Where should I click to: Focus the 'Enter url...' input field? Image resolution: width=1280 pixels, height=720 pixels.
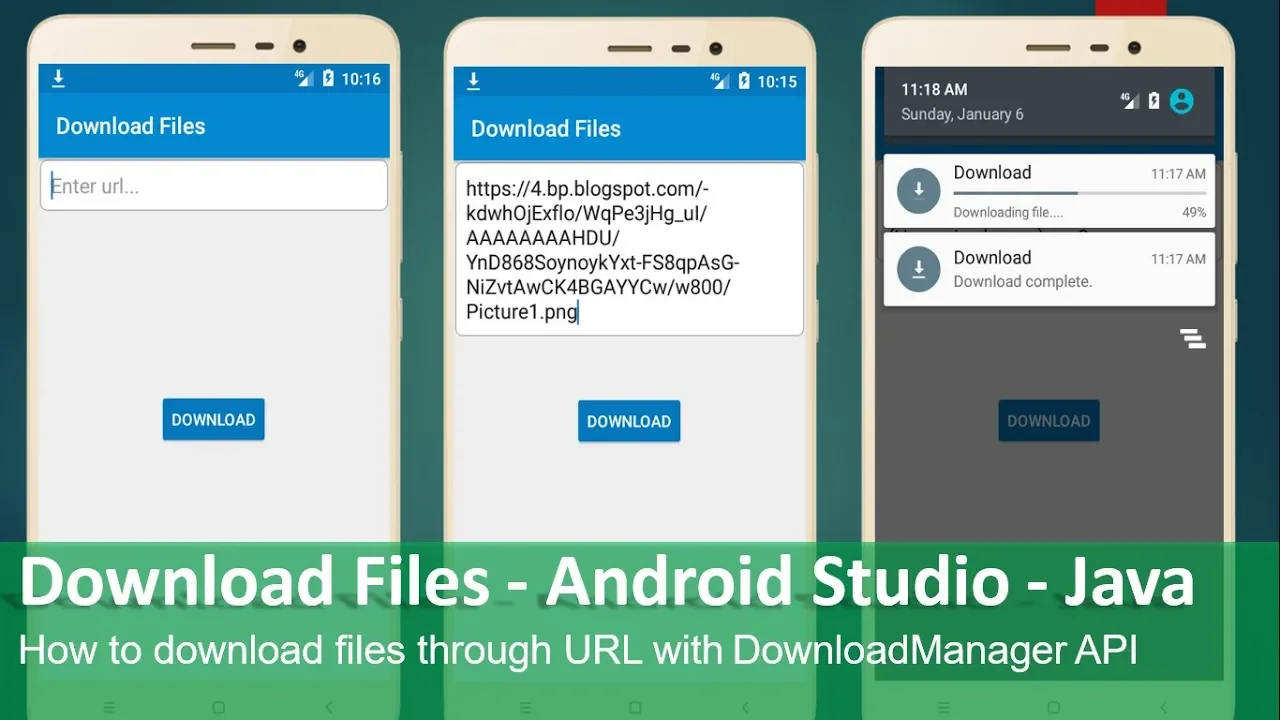click(214, 186)
